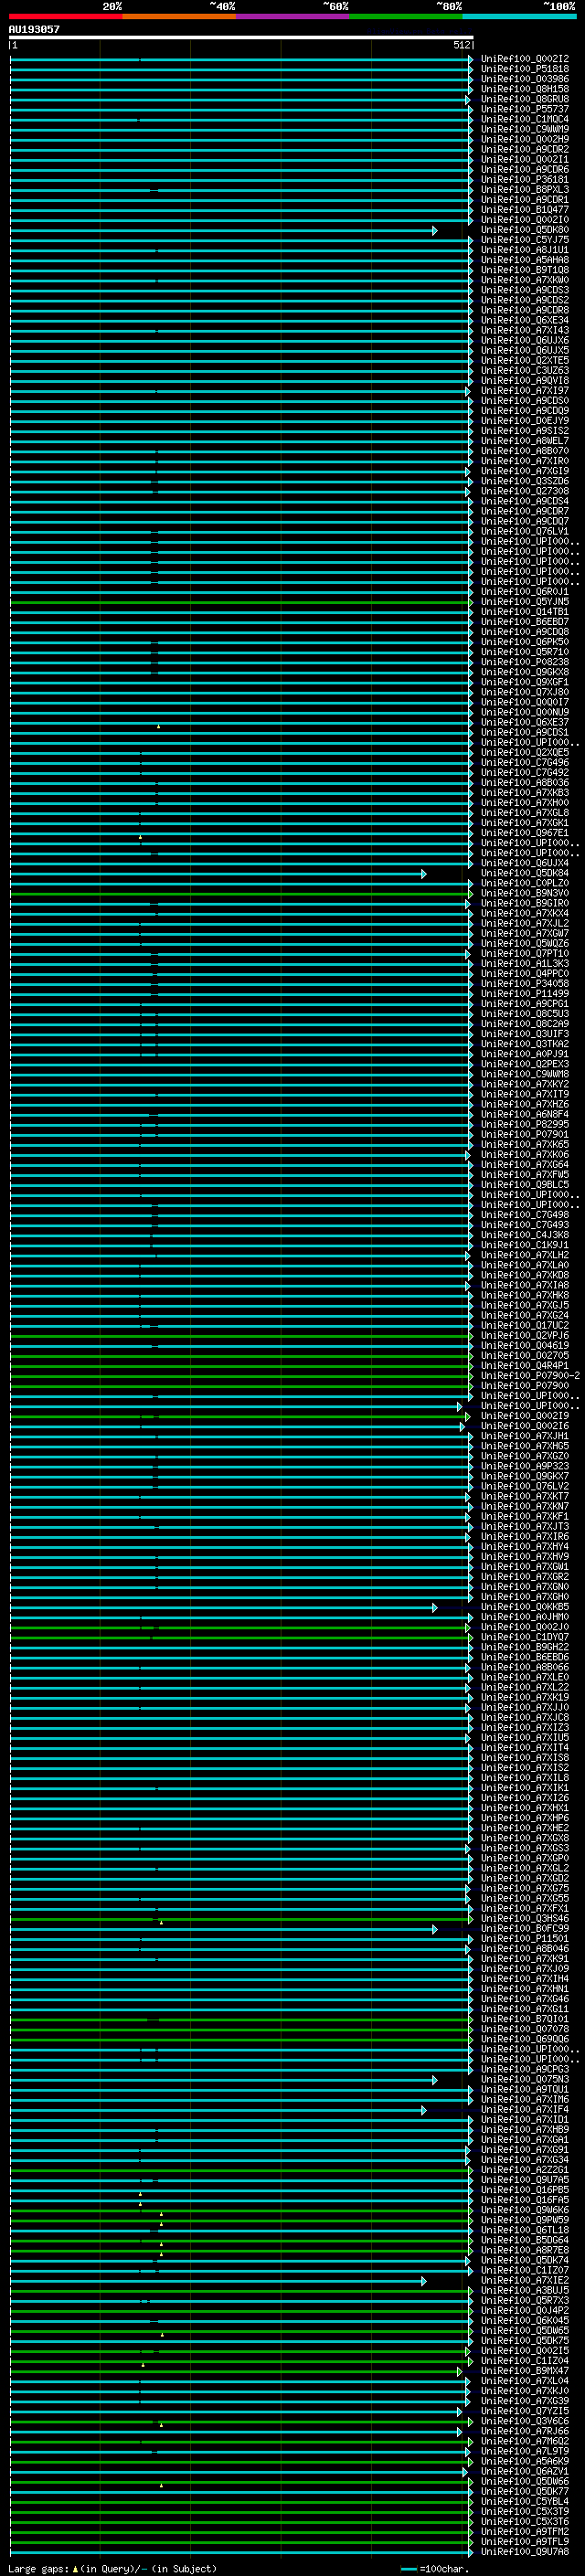Click the short alignment bar of UniRef100_A7XIE2
This screenshot has height=2576, width=585.
[x=218, y=2281]
